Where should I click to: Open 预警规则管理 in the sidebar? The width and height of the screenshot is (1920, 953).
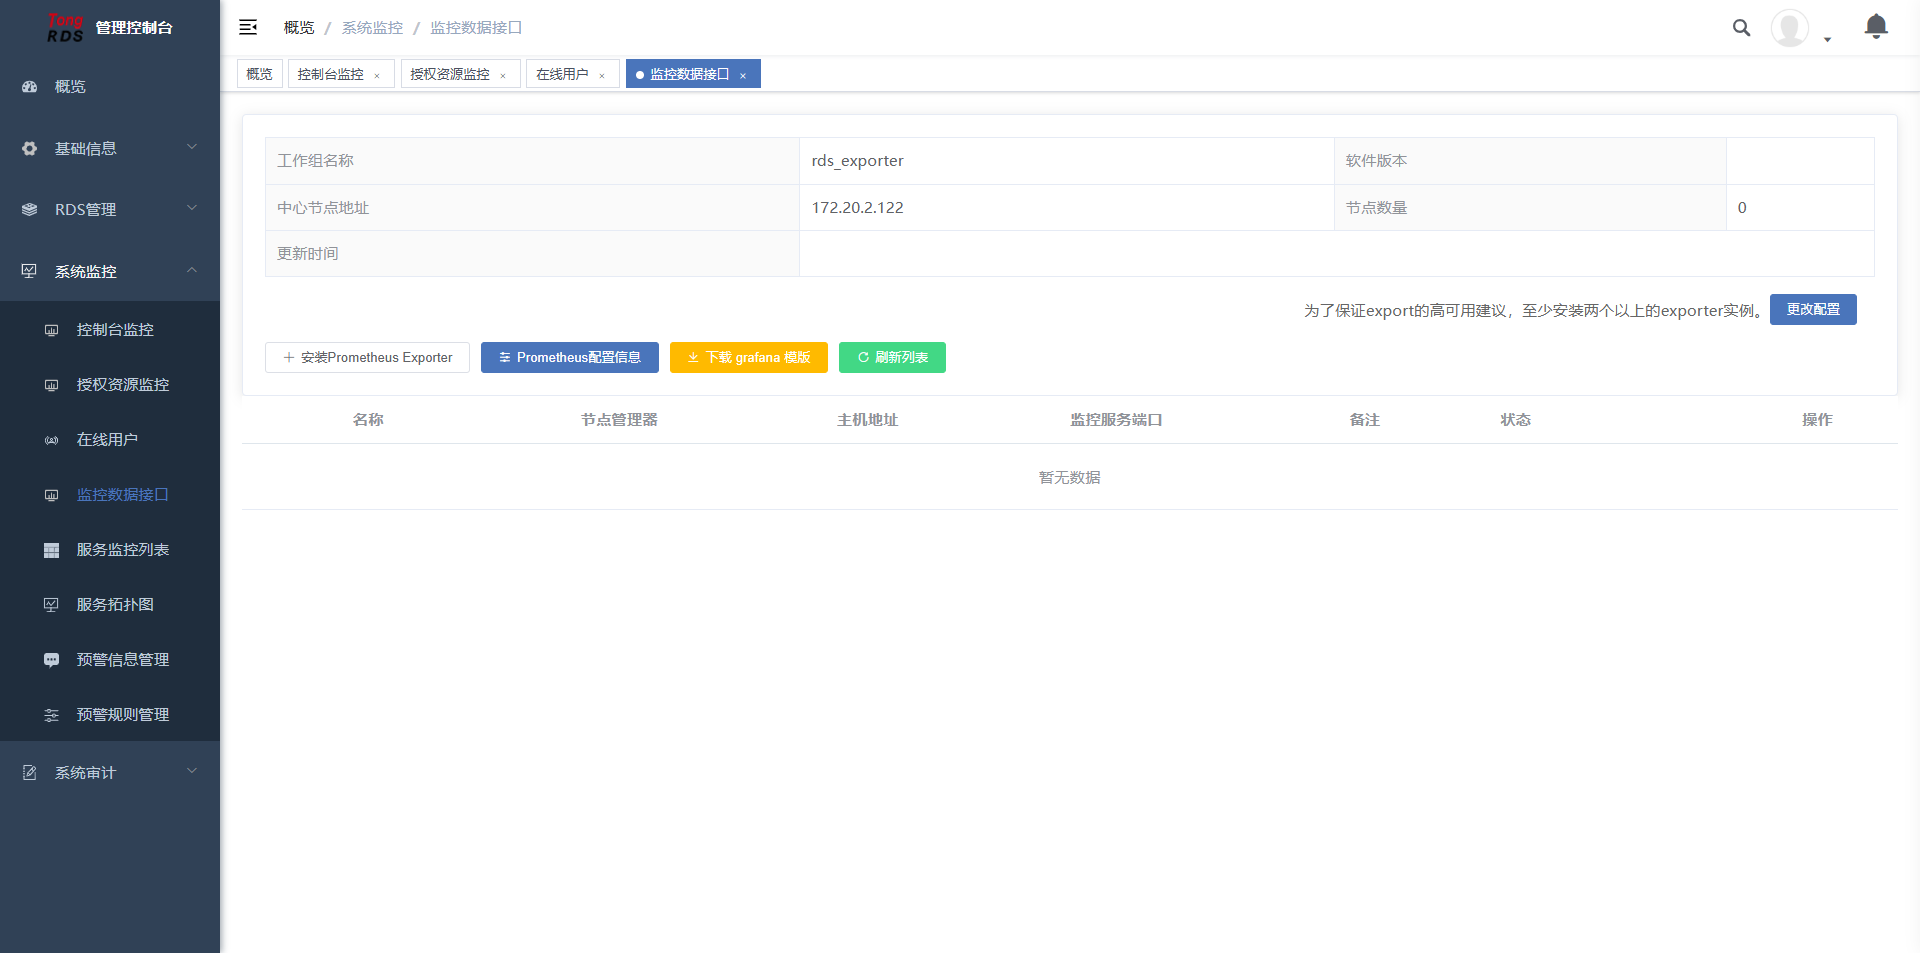tap(110, 715)
